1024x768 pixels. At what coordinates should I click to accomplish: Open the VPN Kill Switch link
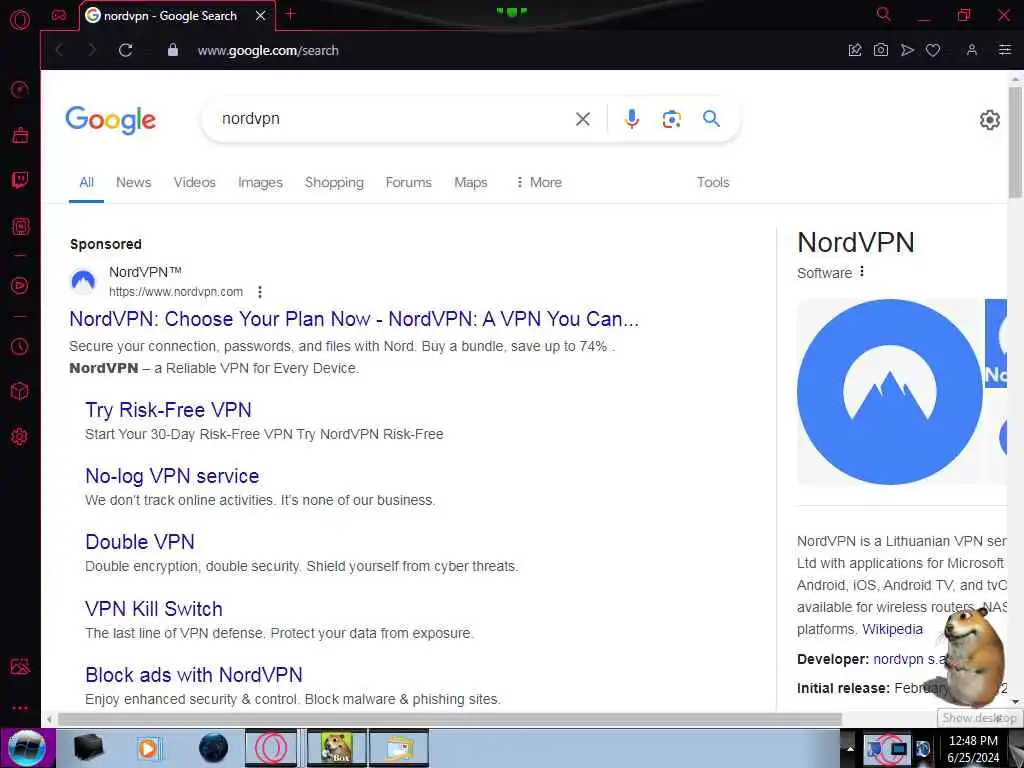click(153, 609)
